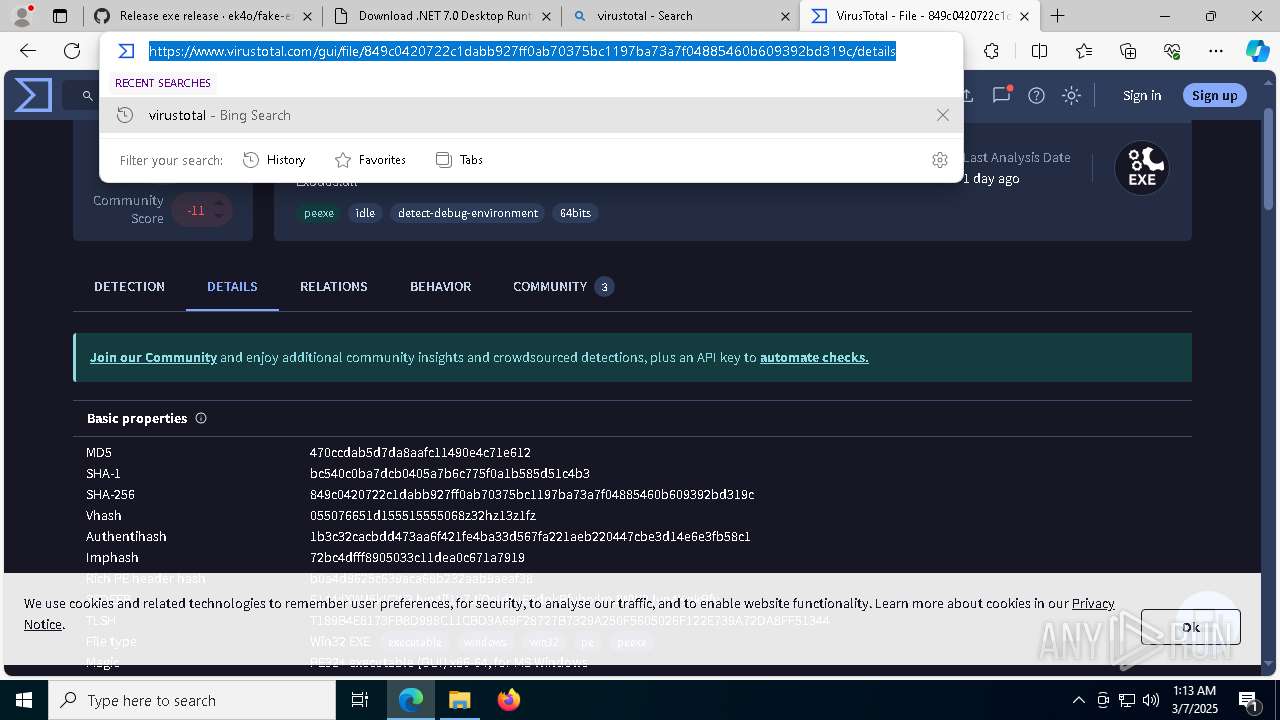Click the VirusTotal logo in the site header
Image resolution: width=1280 pixels, height=720 pixels.
[33, 95]
